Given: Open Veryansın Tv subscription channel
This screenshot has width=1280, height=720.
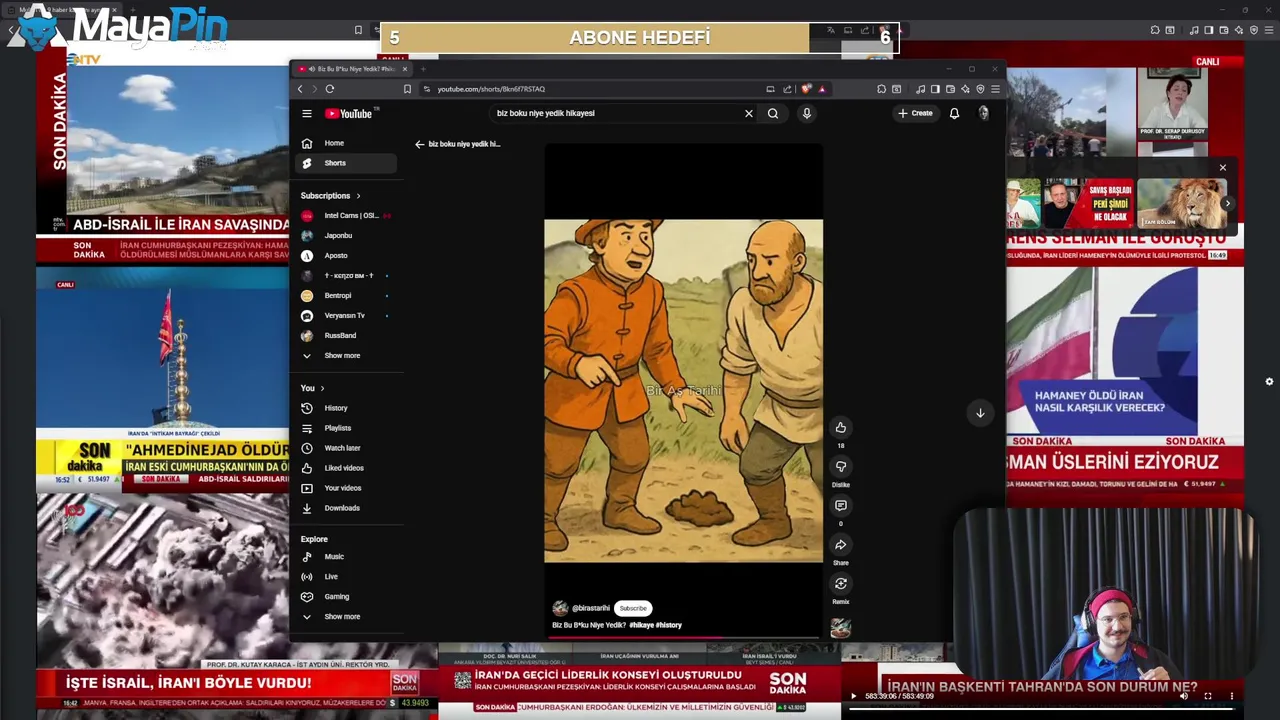Looking at the screenshot, I should (x=346, y=316).
